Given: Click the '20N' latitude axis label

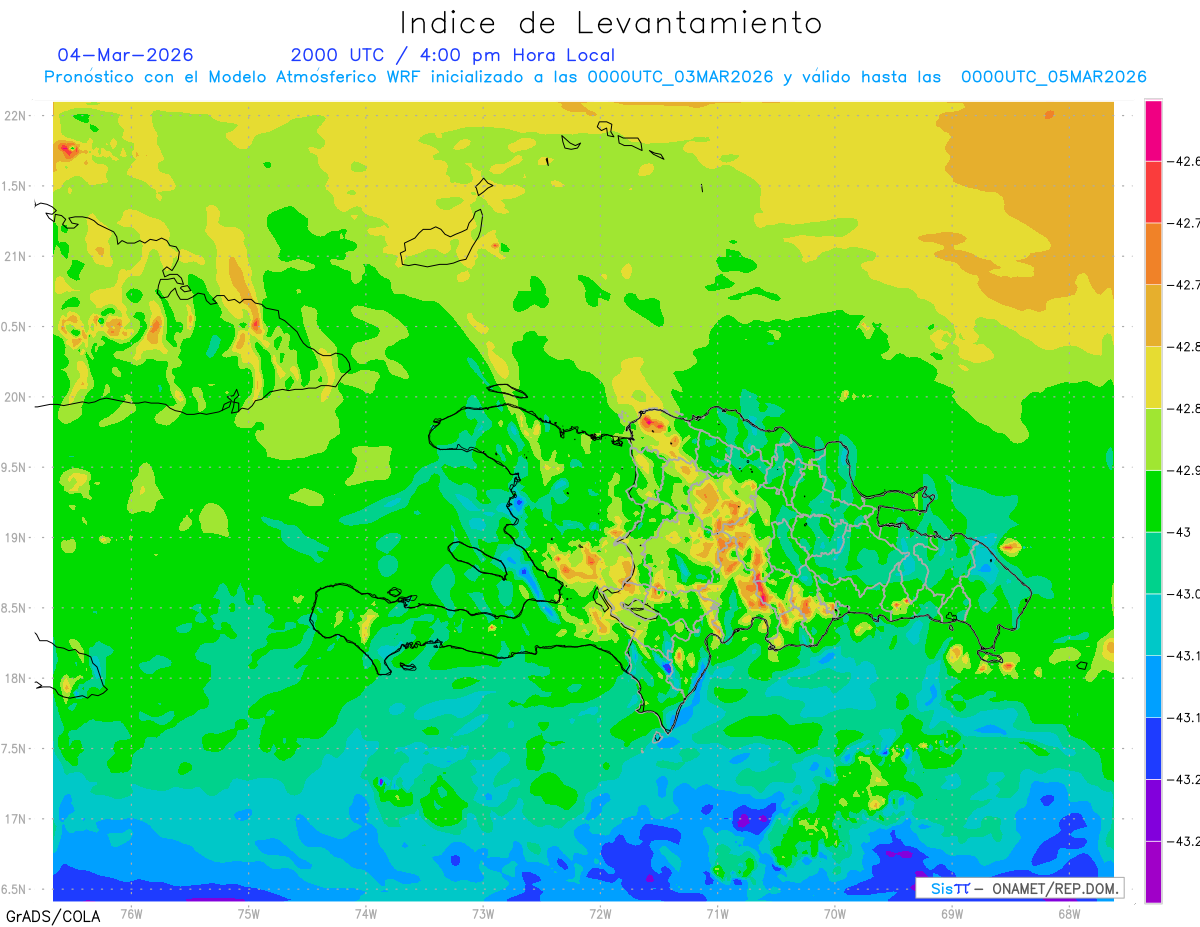Looking at the screenshot, I should point(15,397).
